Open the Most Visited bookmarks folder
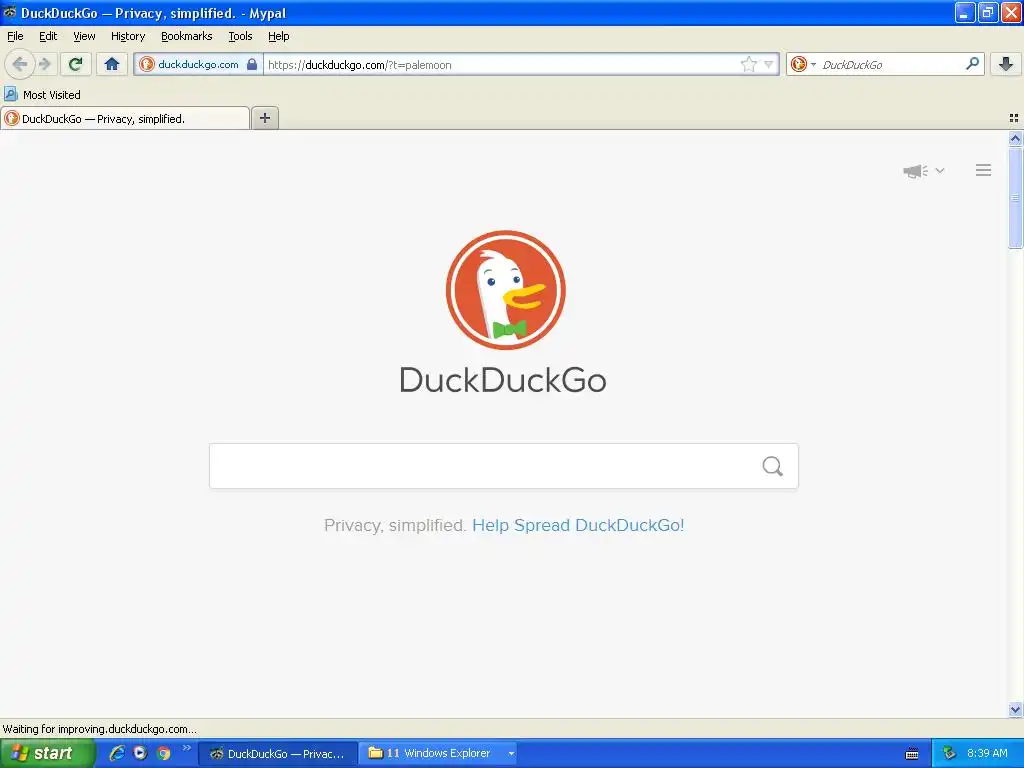This screenshot has height=768, width=1024. 42,95
